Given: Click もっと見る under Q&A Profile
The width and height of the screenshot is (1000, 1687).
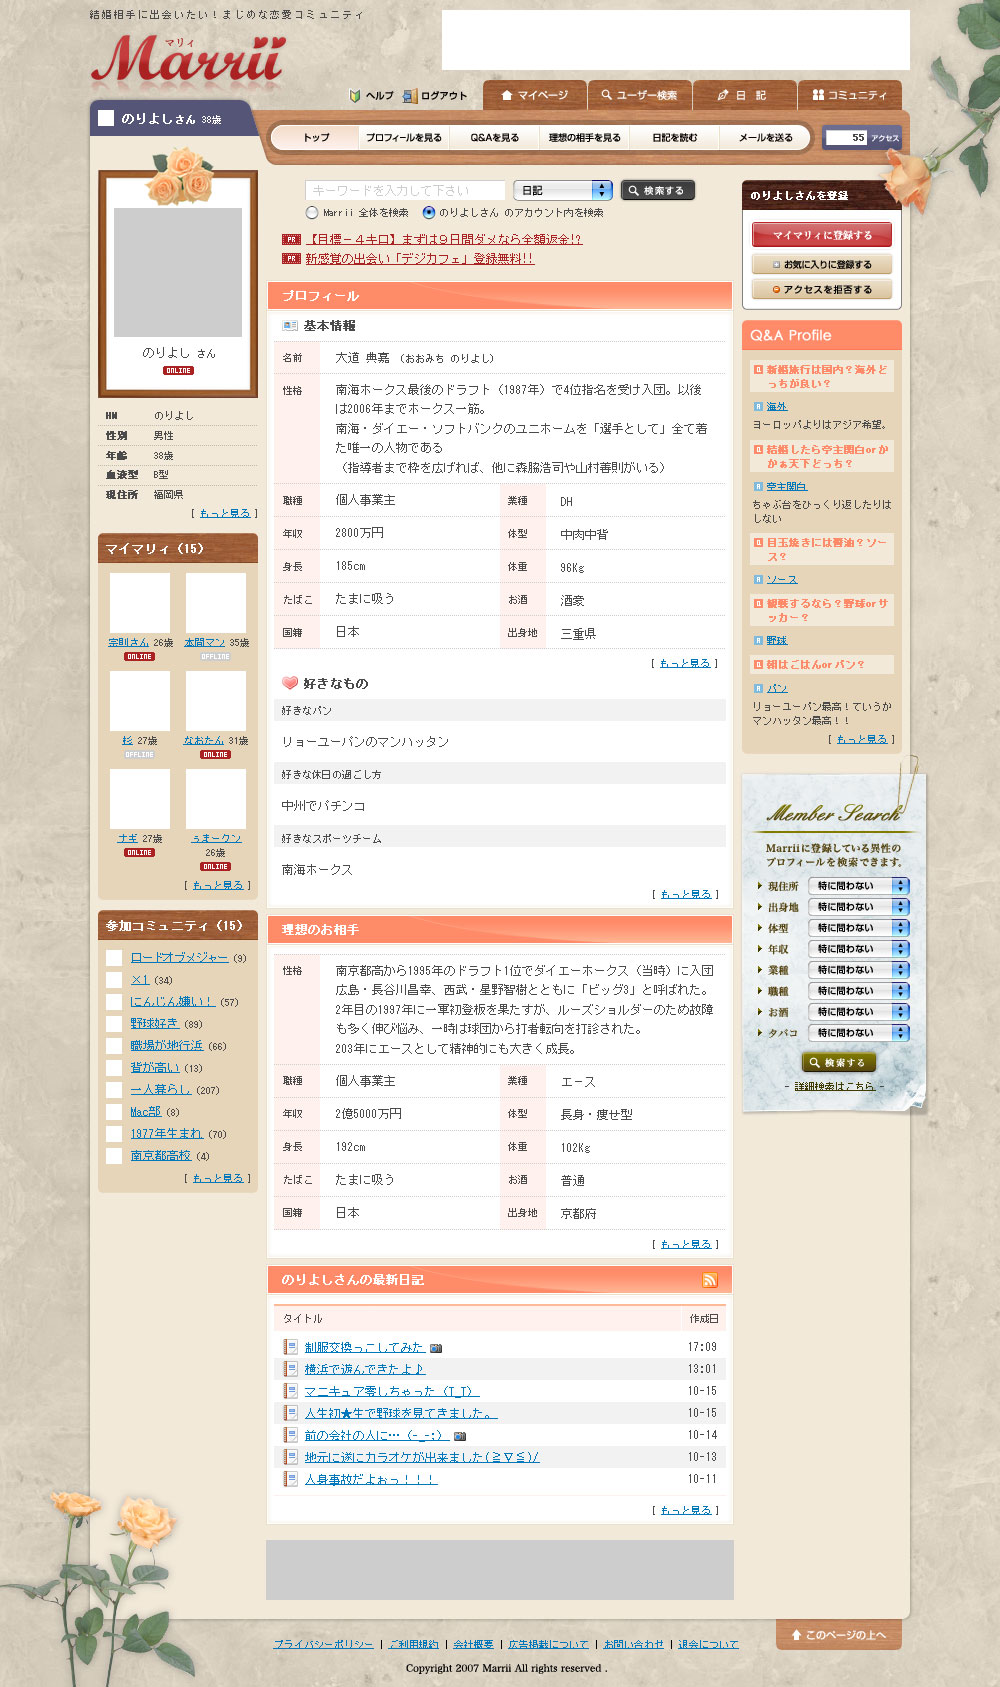Looking at the screenshot, I should coord(862,739).
